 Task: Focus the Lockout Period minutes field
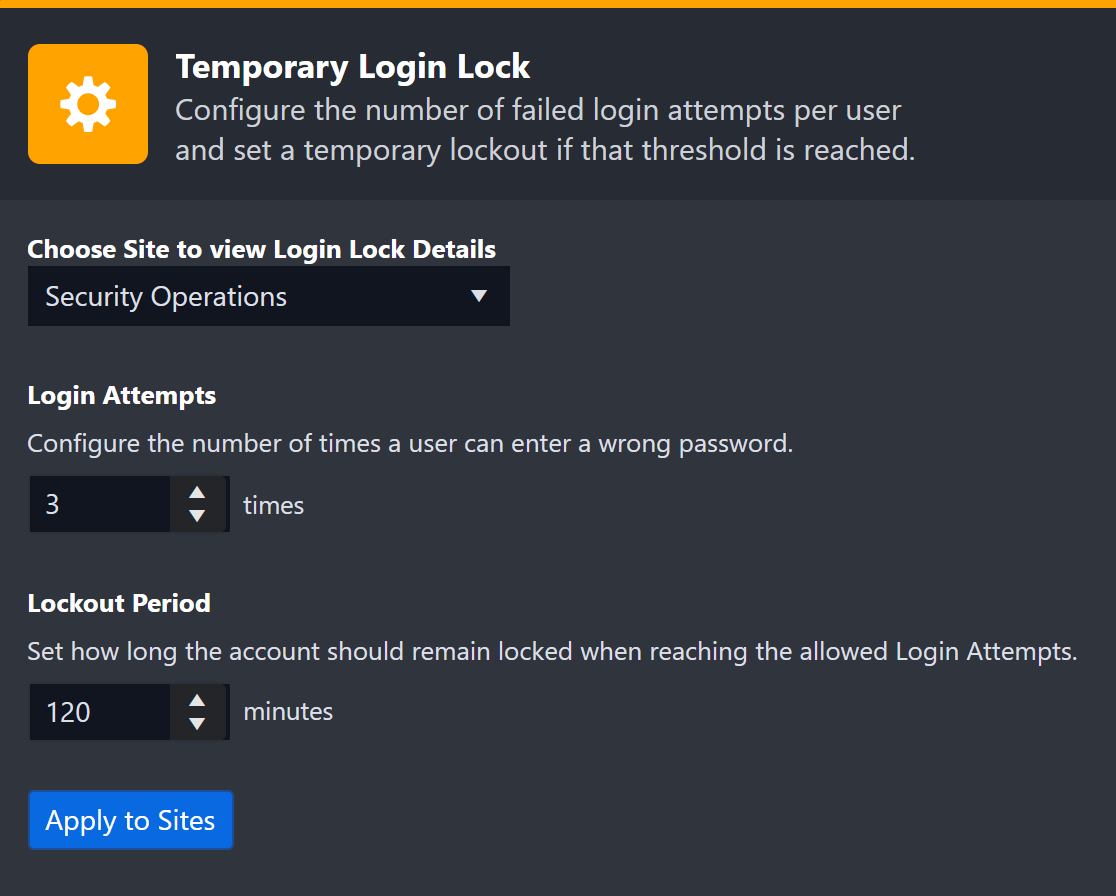point(100,713)
